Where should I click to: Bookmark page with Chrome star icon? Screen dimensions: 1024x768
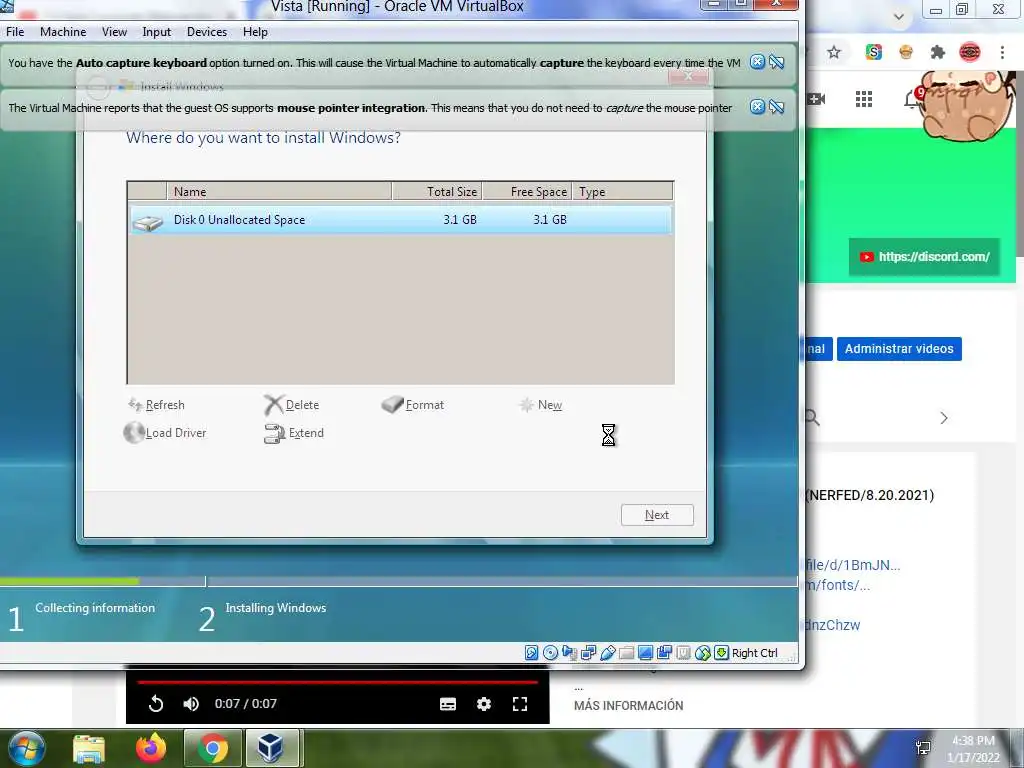pyautogui.click(x=834, y=52)
